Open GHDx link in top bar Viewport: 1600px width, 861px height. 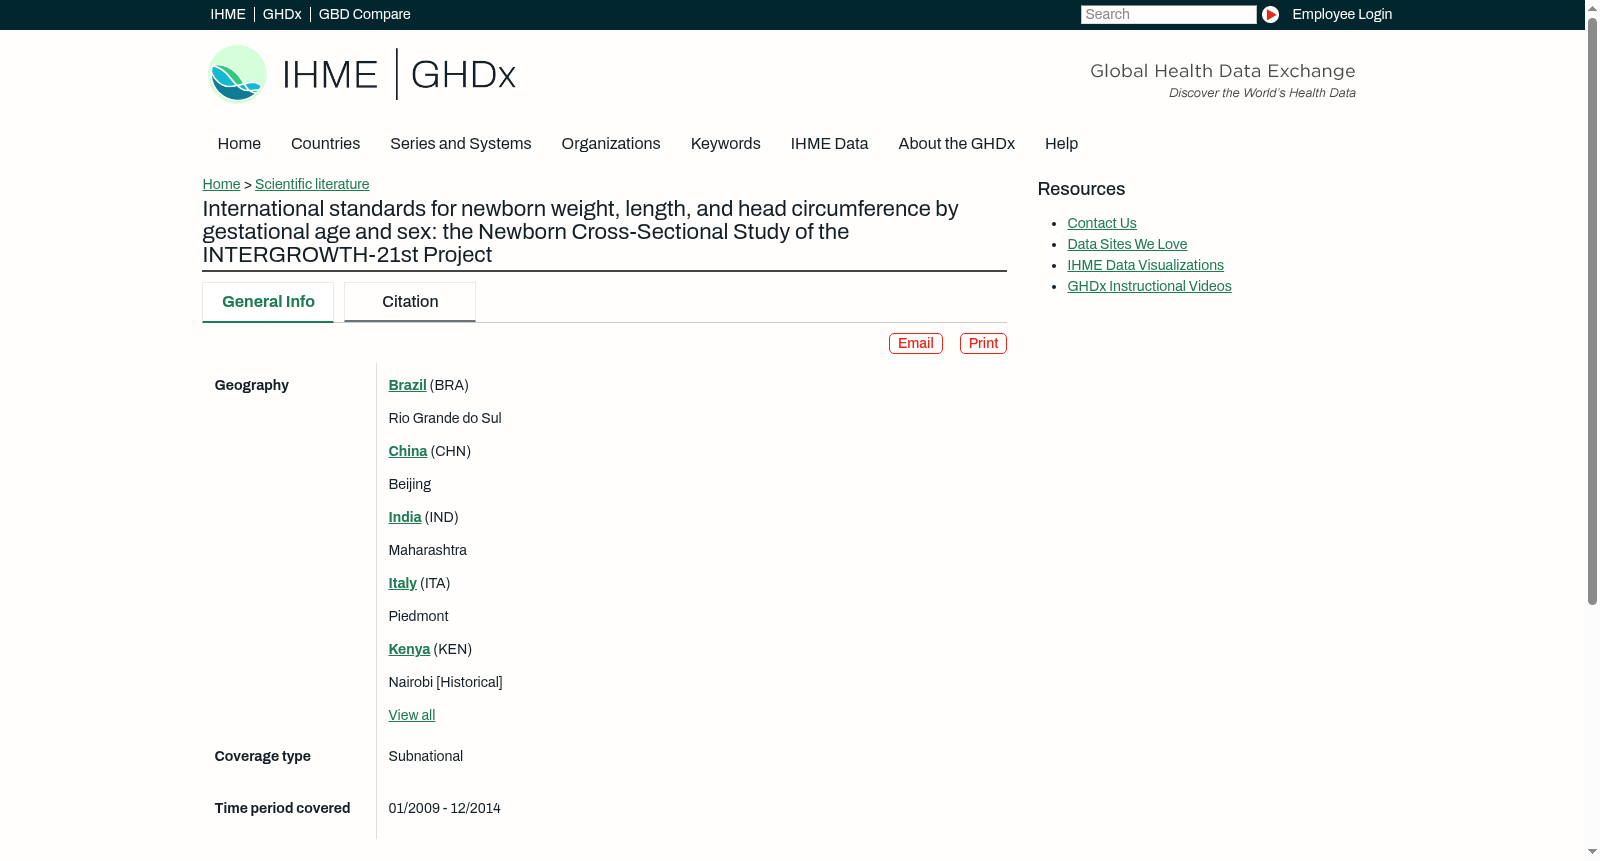click(x=282, y=14)
